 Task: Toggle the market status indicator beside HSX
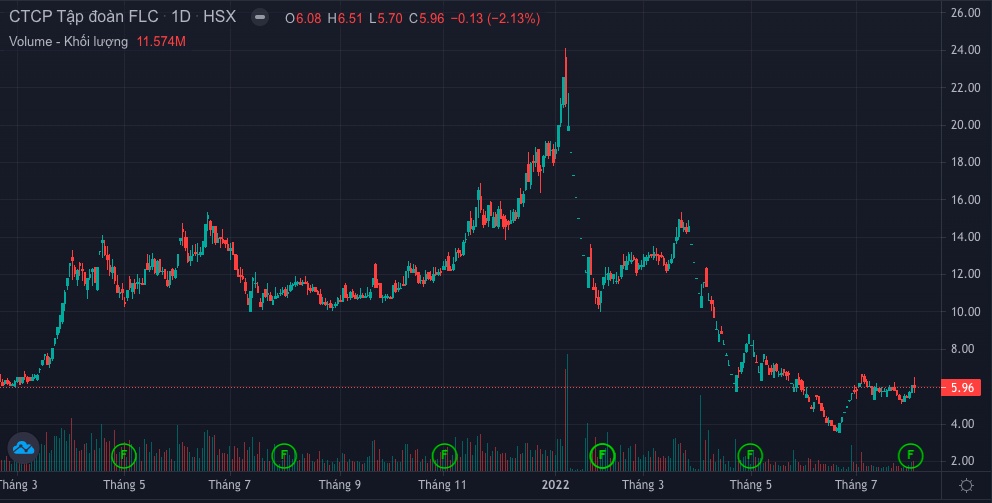pyautogui.click(x=259, y=18)
